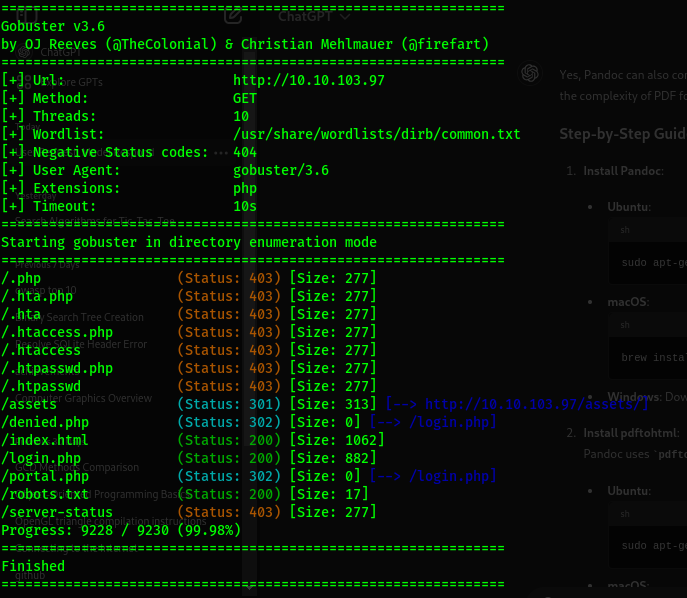Click the target URL http://10.10.103.97 in the terminal
Viewport: 687px width, 598px height.
308,80
